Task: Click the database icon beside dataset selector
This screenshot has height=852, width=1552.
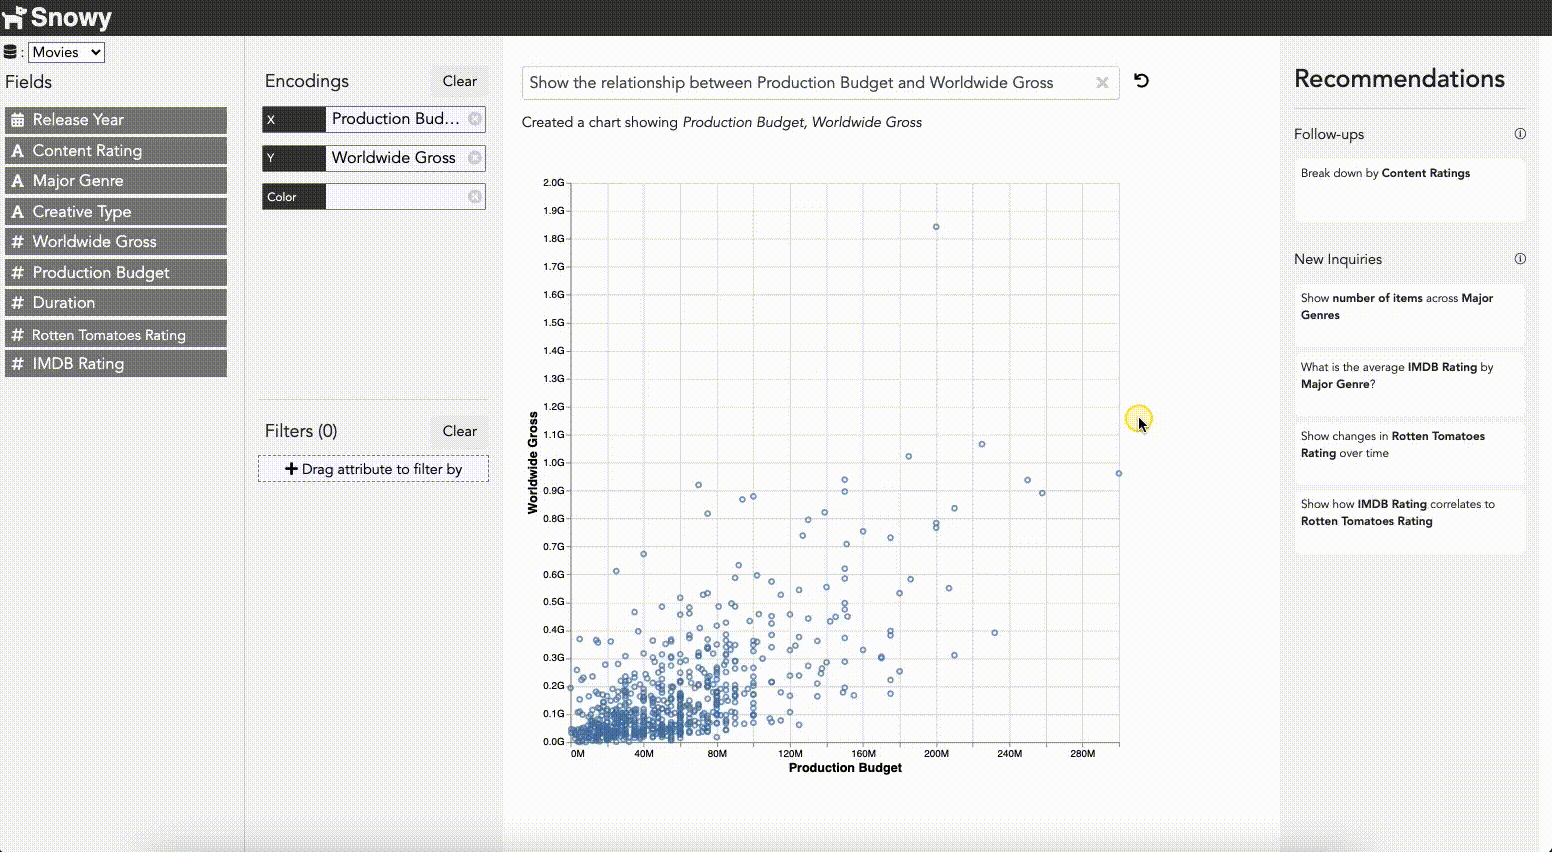Action: pos(11,53)
